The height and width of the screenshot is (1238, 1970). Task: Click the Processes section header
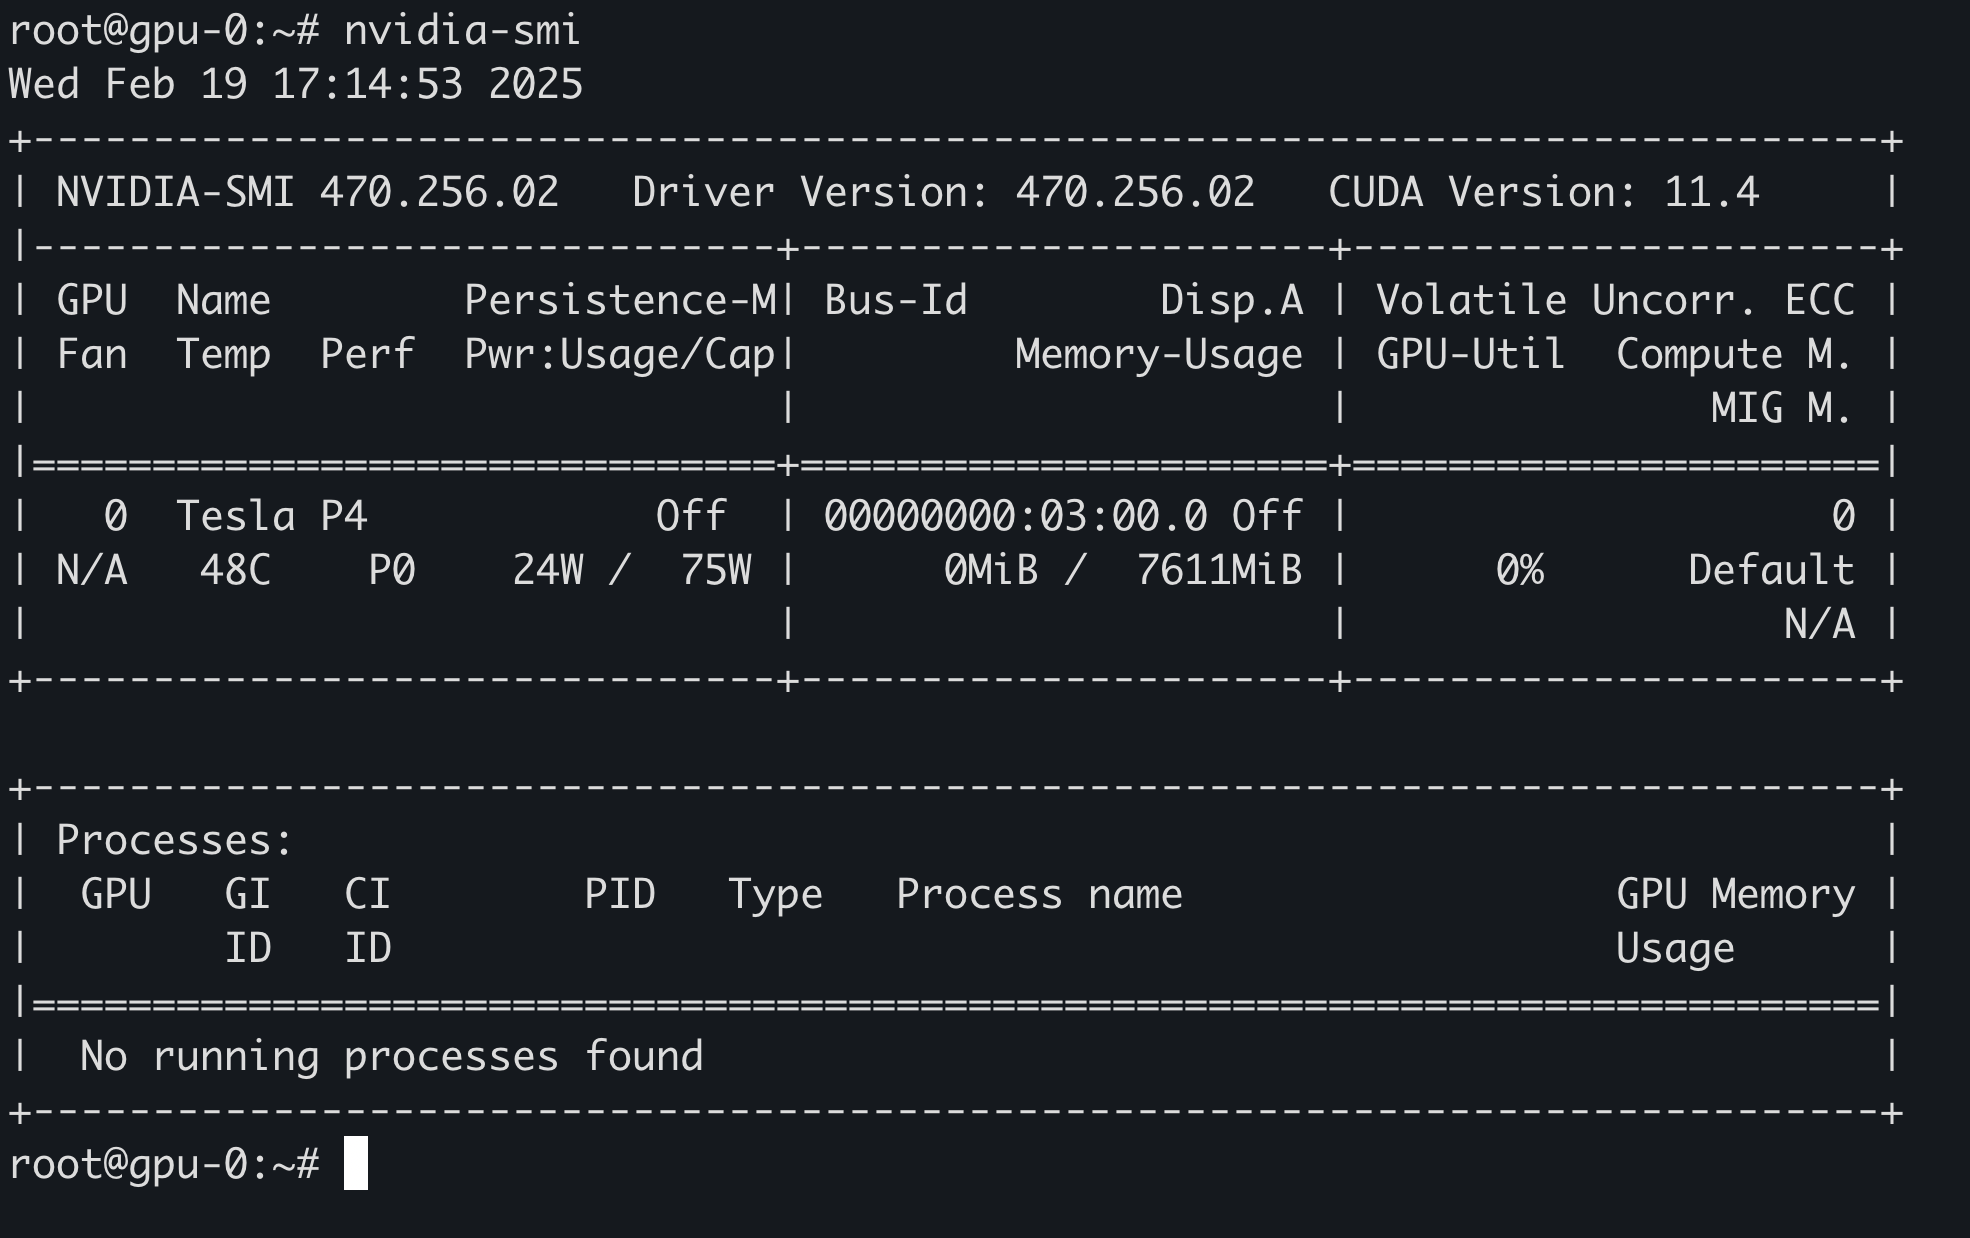[x=172, y=840]
